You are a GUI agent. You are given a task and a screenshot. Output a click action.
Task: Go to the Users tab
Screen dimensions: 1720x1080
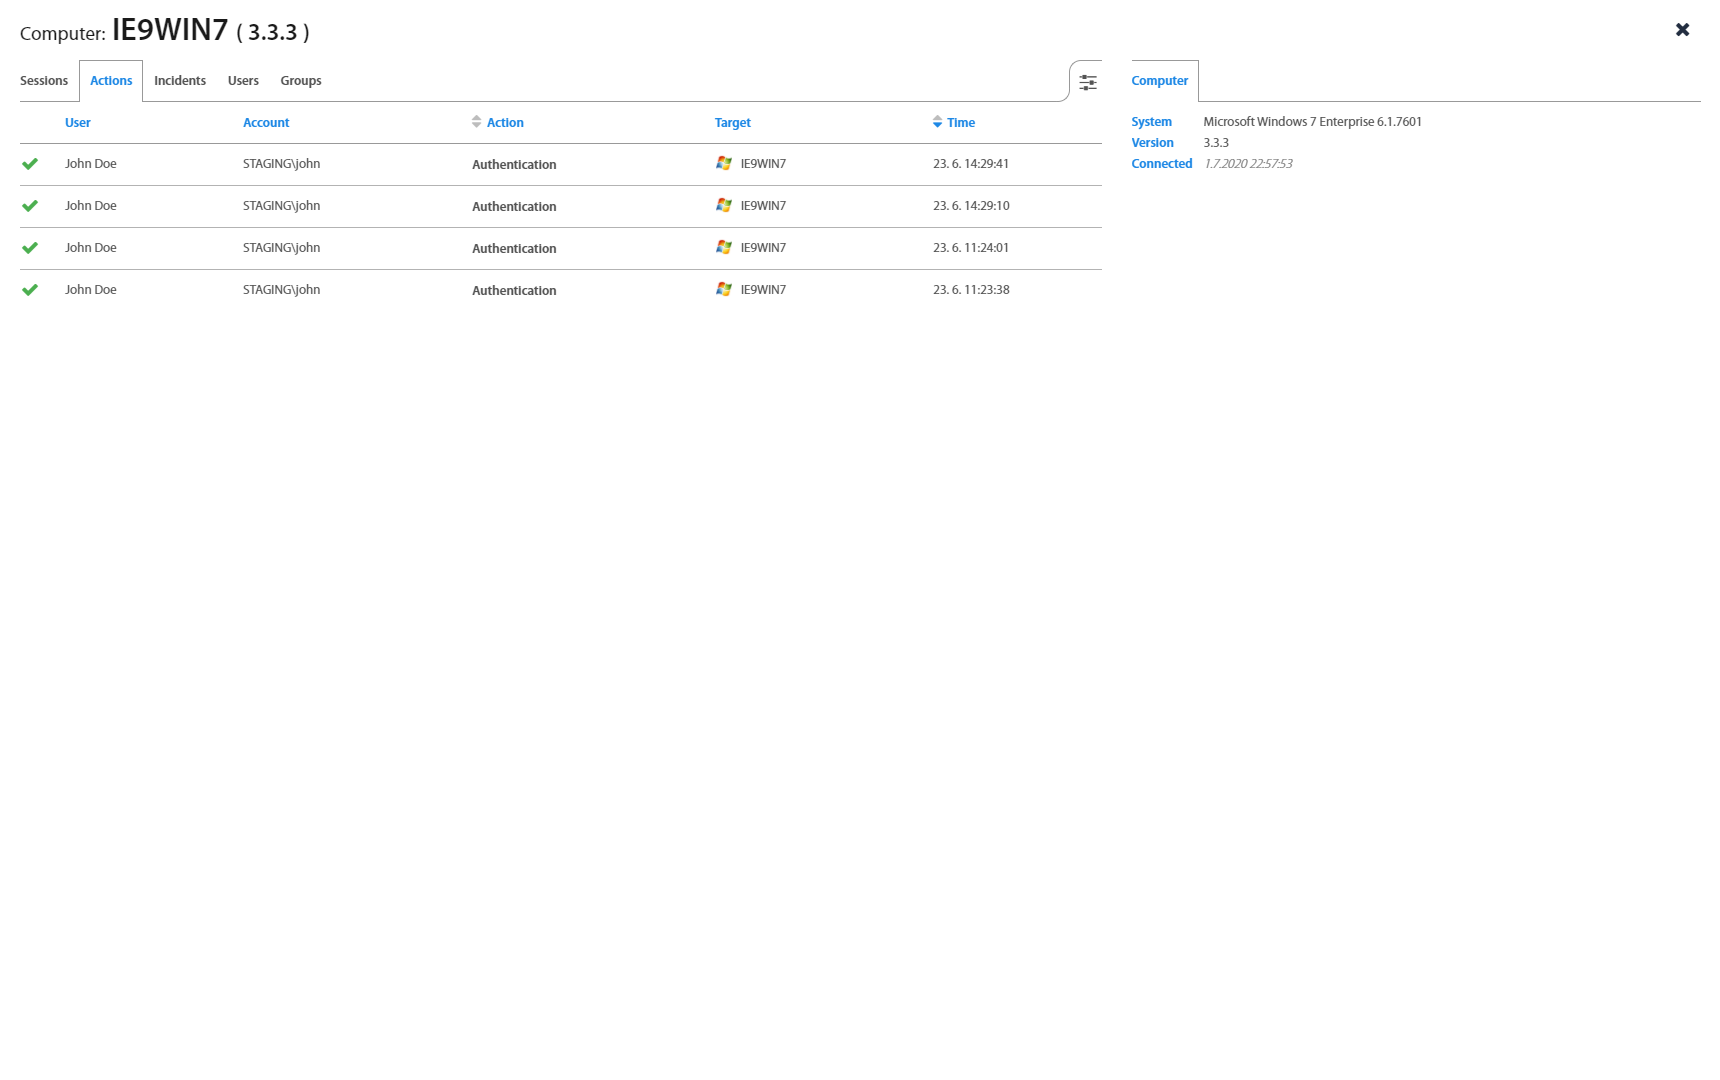(243, 81)
